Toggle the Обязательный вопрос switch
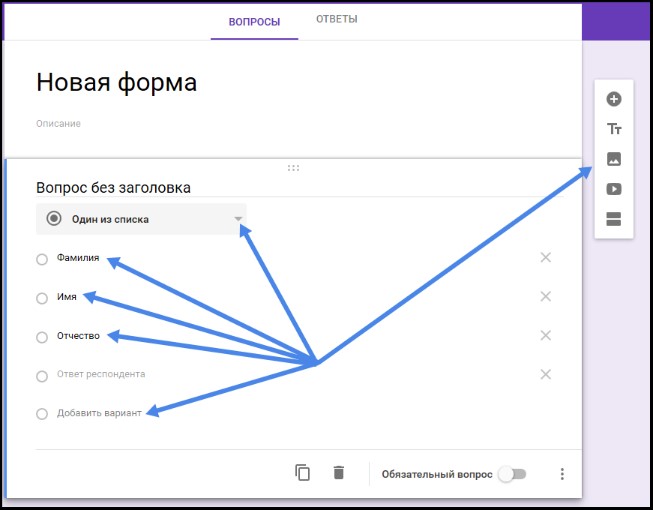 click(512, 474)
